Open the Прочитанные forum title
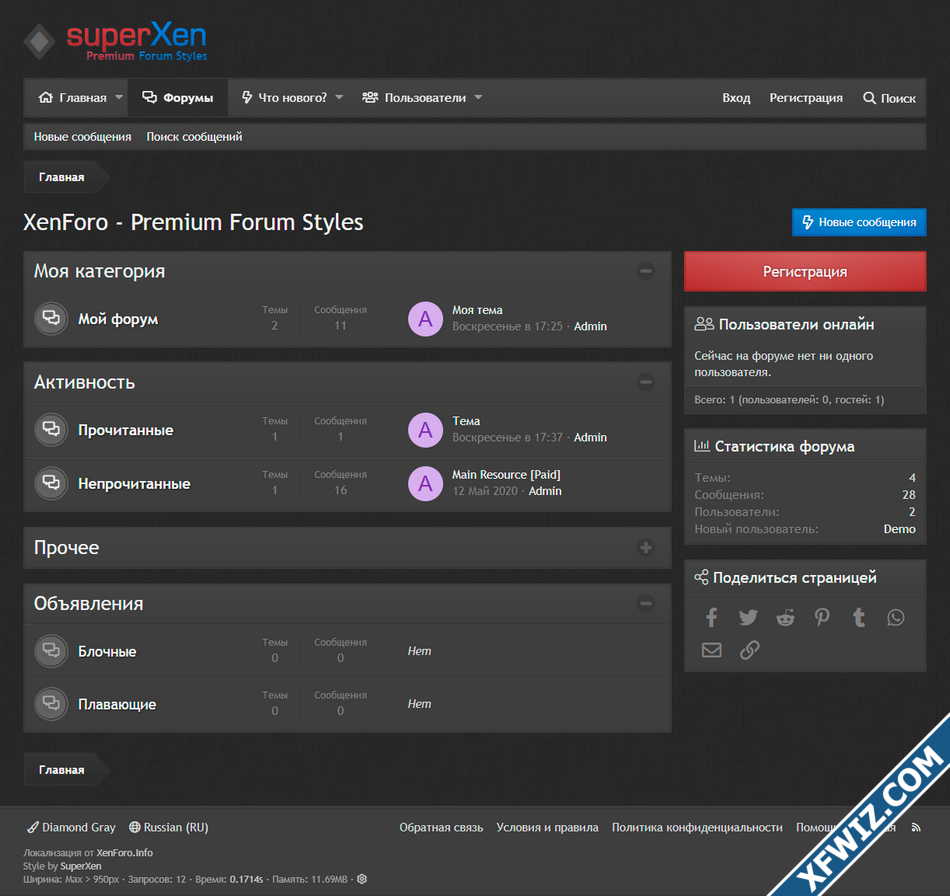This screenshot has height=896, width=950. point(125,430)
